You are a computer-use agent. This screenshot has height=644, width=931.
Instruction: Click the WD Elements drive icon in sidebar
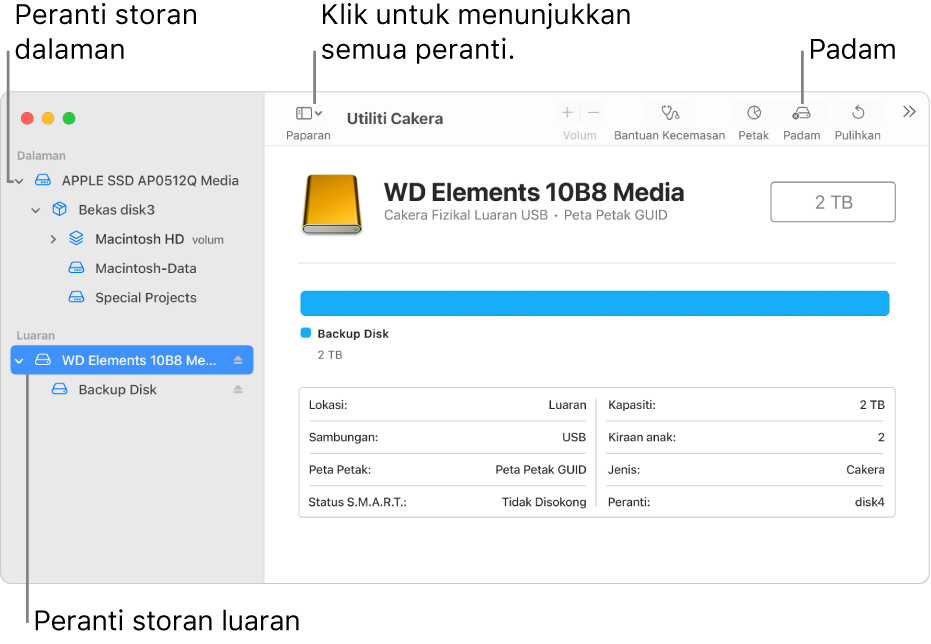(x=43, y=360)
